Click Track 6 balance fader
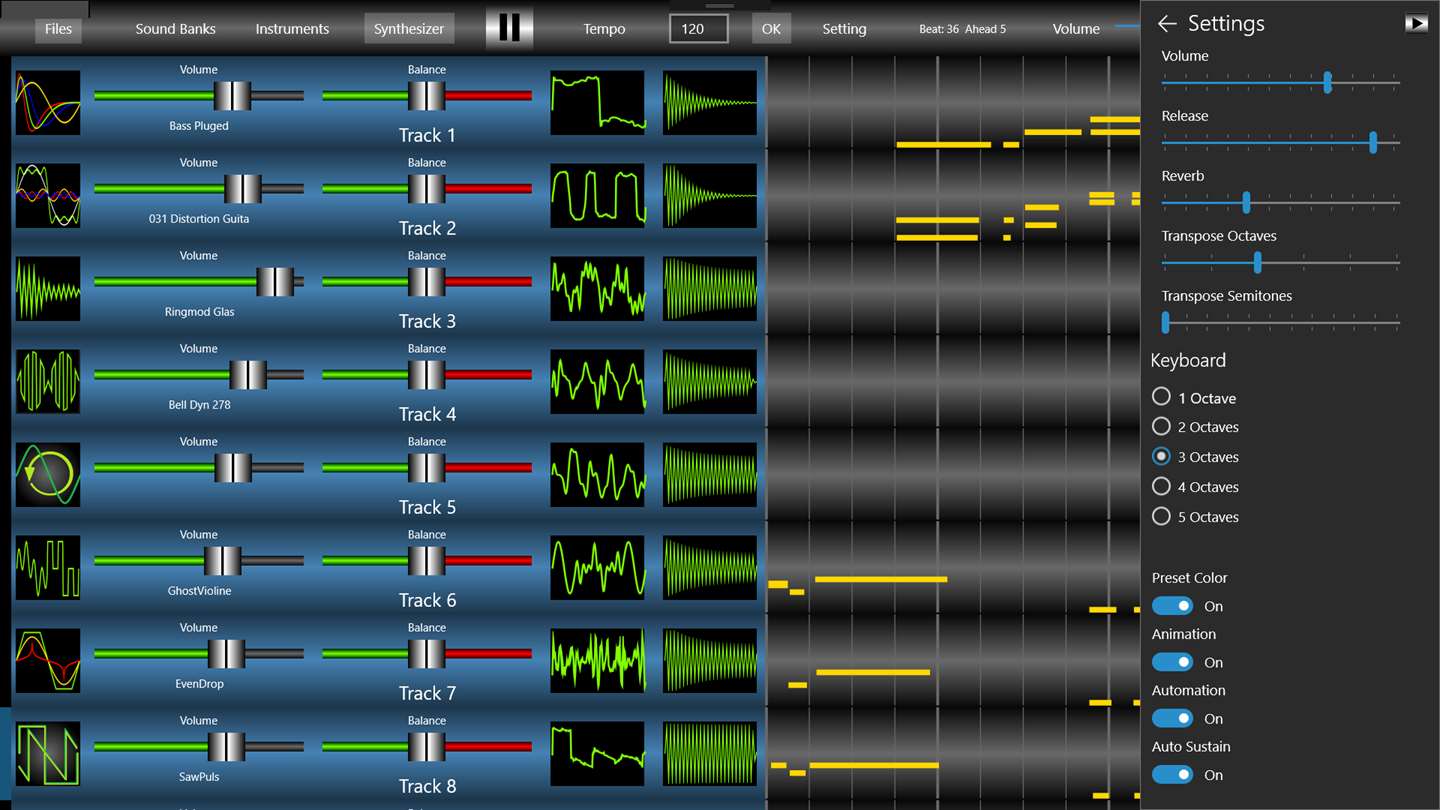Screen dimensions: 1440x810 point(427,561)
